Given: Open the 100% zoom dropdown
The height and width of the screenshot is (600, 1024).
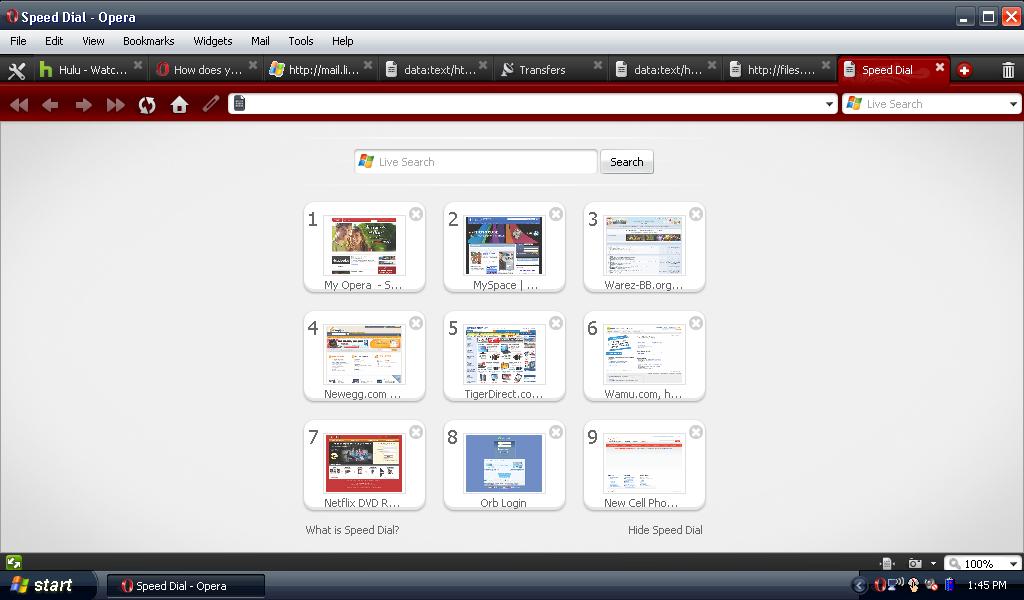Looking at the screenshot, I should pyautogui.click(x=1013, y=563).
